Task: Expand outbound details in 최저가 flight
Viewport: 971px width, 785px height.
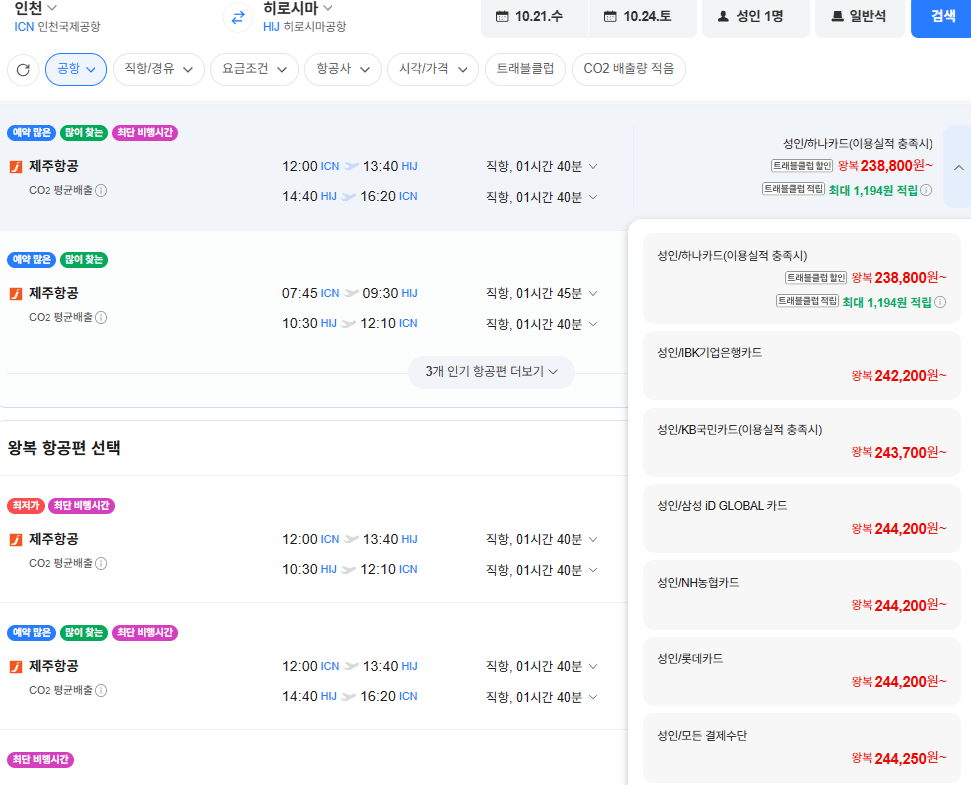Action: click(593, 539)
